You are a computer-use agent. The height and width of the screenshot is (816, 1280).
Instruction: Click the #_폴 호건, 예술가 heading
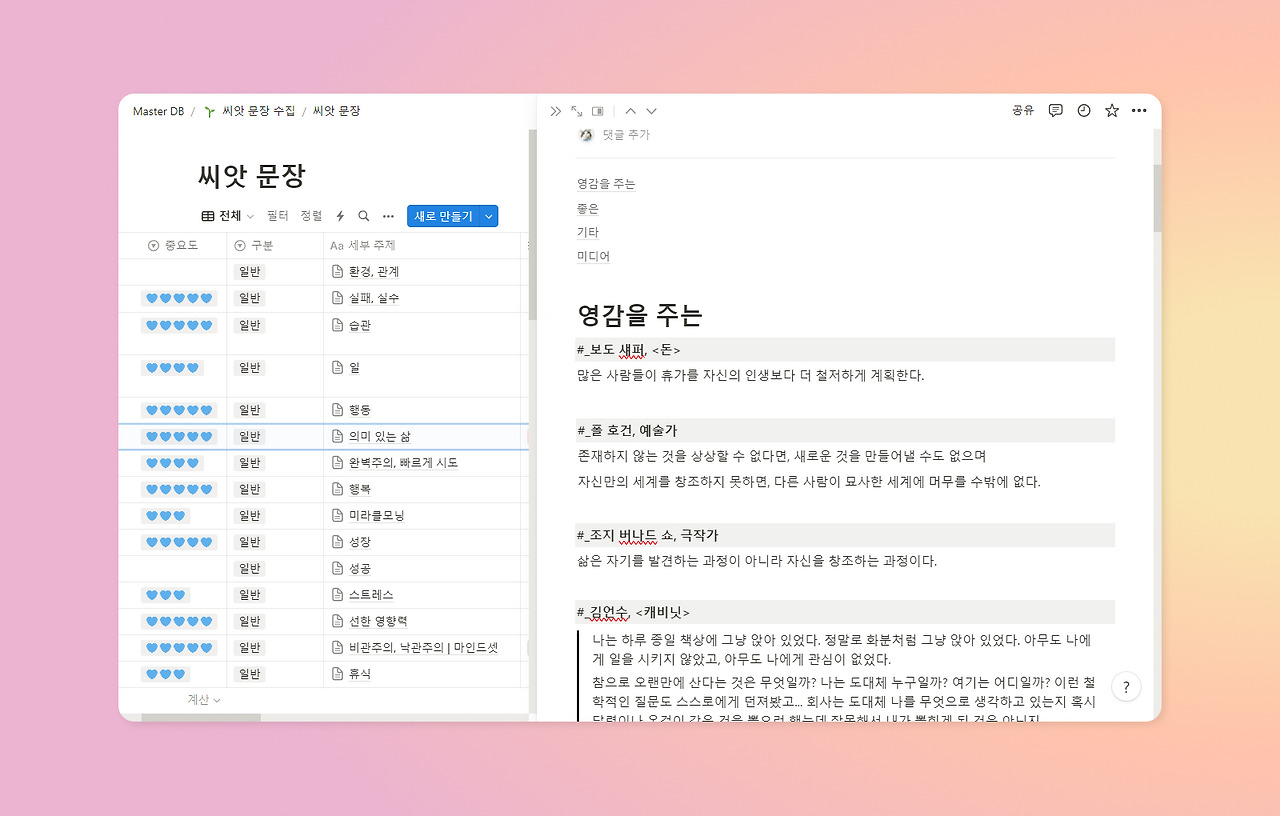tap(845, 430)
